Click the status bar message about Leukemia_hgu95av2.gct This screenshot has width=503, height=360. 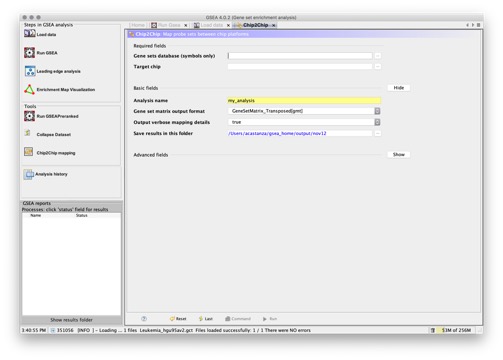(x=194, y=330)
